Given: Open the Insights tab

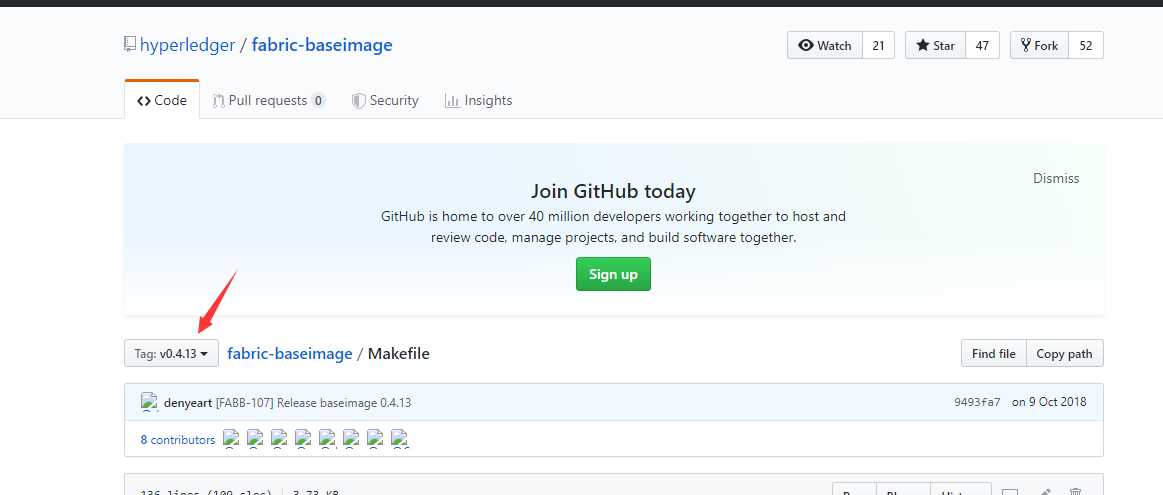Looking at the screenshot, I should point(478,100).
